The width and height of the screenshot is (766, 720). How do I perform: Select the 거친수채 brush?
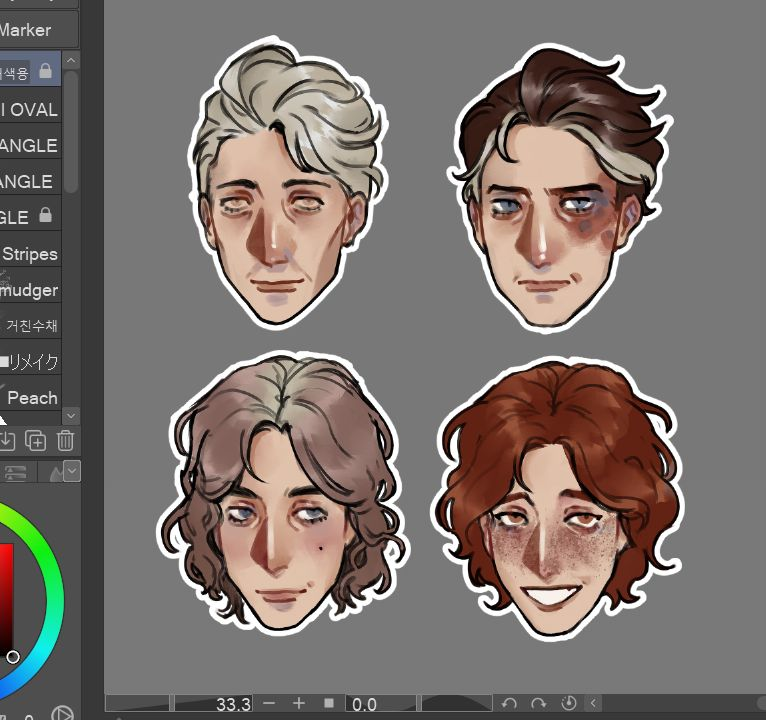[30, 325]
